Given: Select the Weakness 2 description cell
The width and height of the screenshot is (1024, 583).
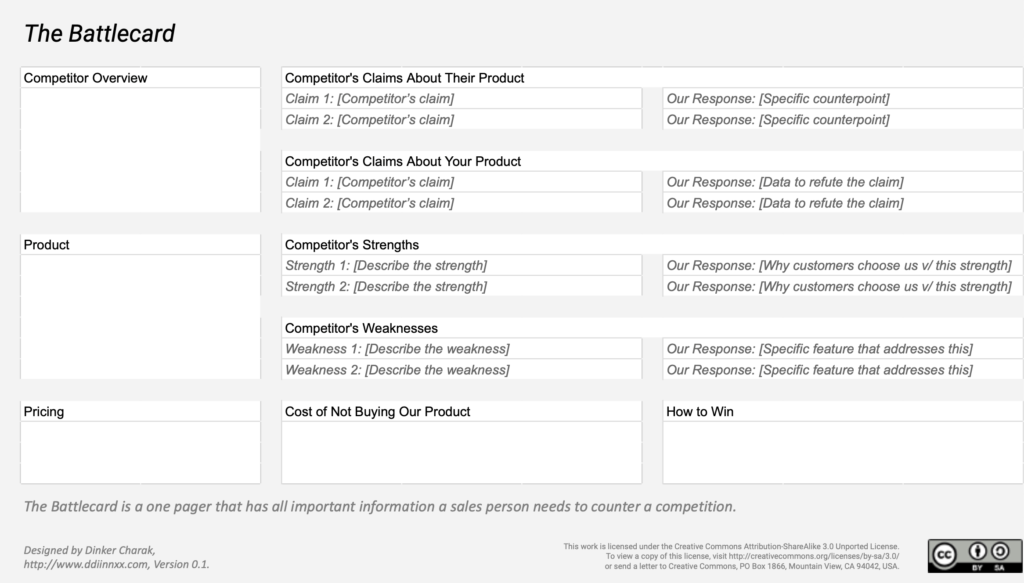Looking at the screenshot, I should pos(462,370).
